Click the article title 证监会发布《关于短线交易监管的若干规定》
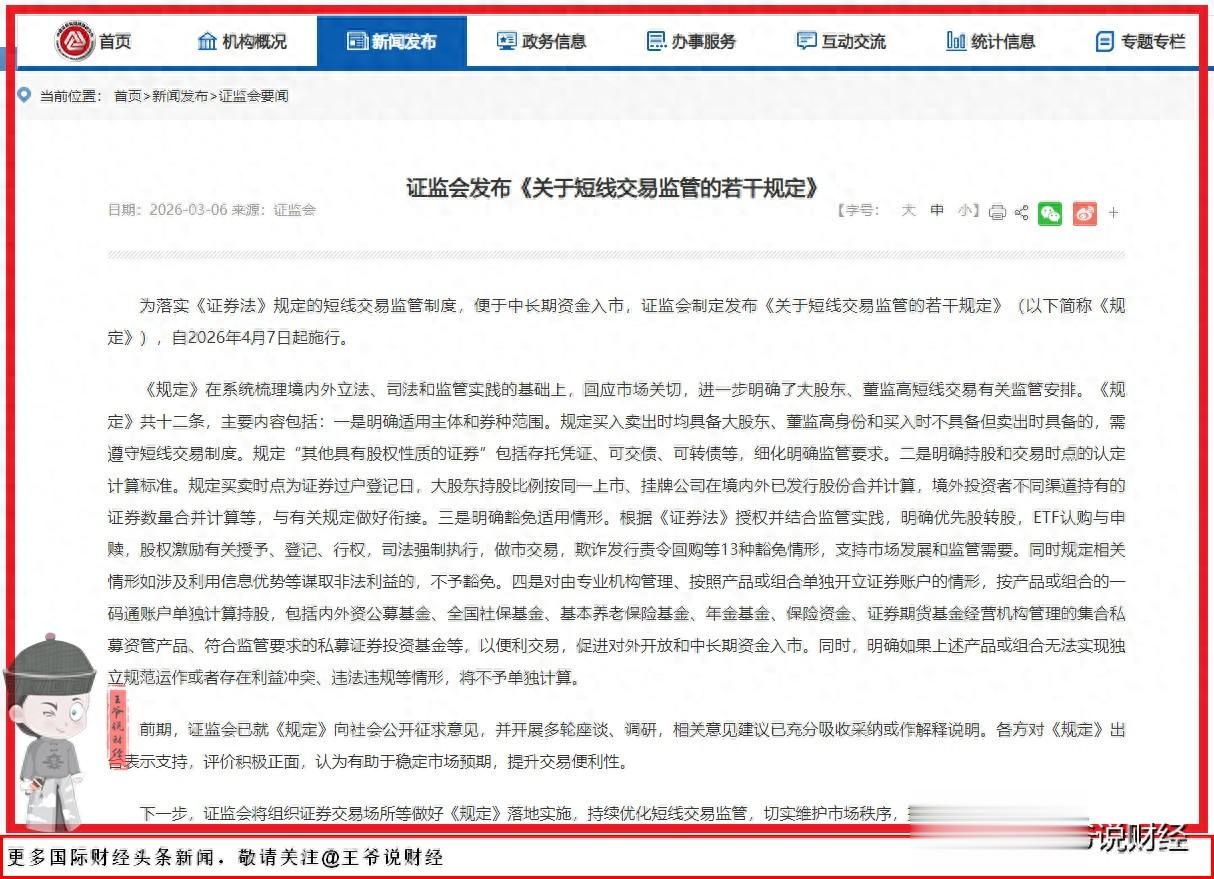 point(613,187)
